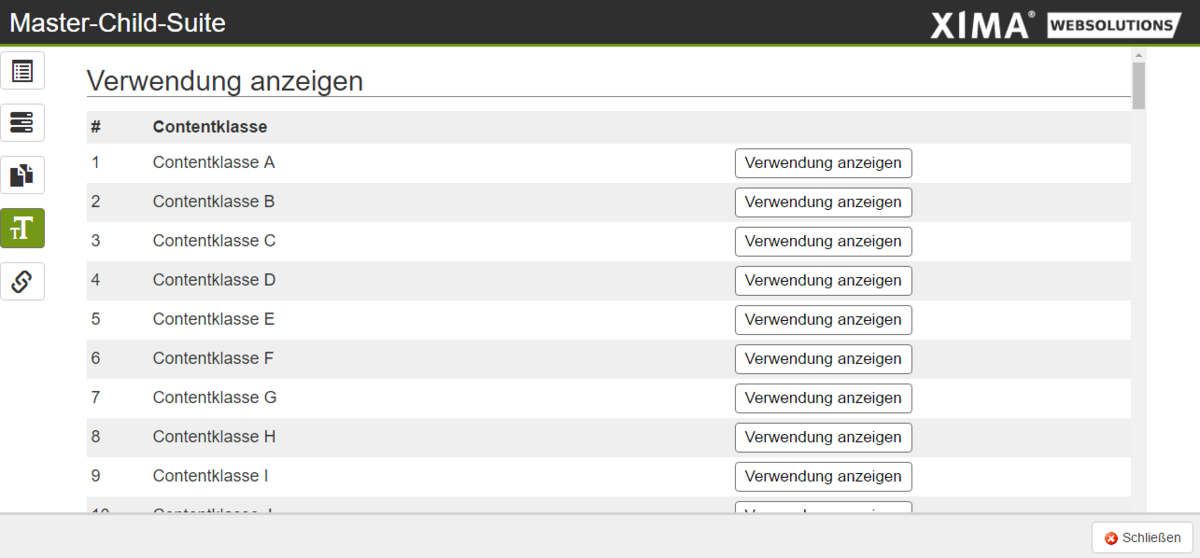This screenshot has height=558, width=1200.
Task: Select the green text-size sidebar icon
Action: [22, 229]
